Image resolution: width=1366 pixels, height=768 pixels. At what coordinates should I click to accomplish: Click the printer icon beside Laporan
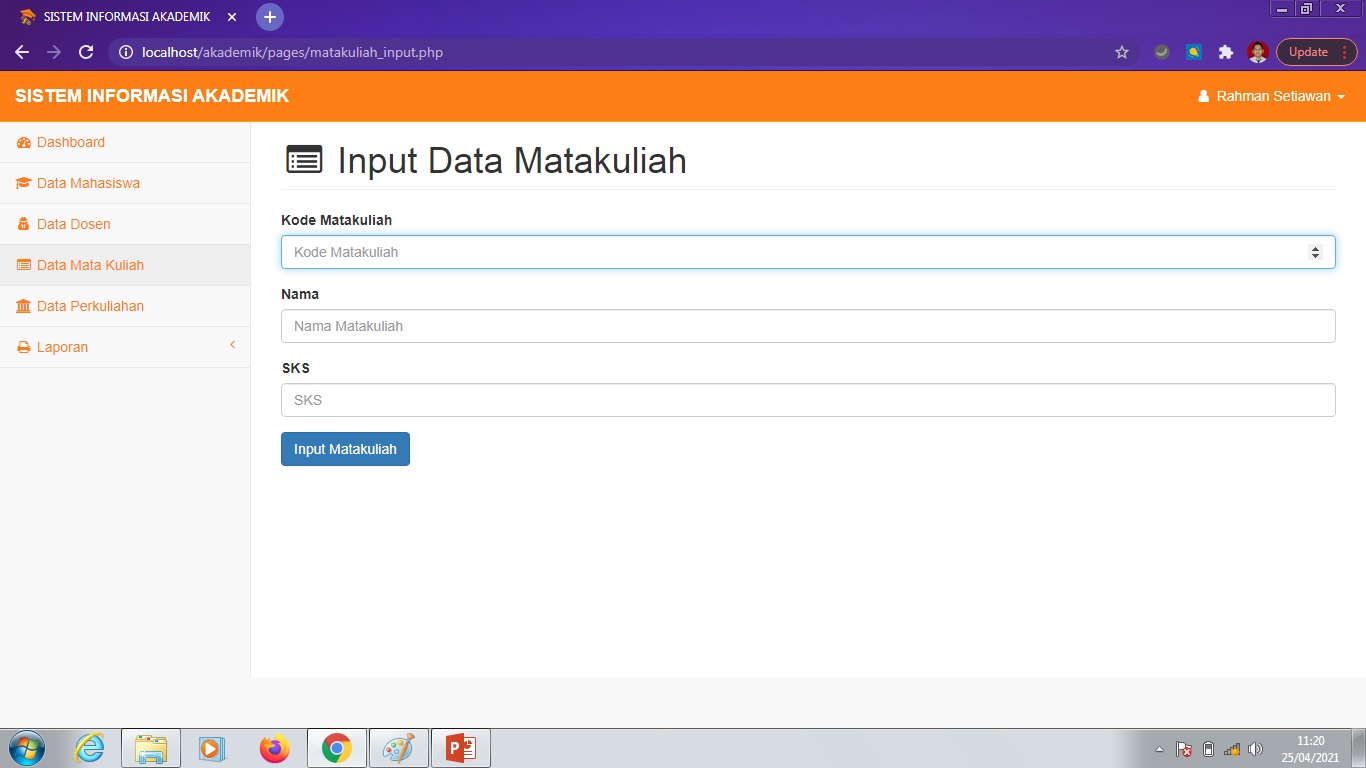pyautogui.click(x=22, y=346)
